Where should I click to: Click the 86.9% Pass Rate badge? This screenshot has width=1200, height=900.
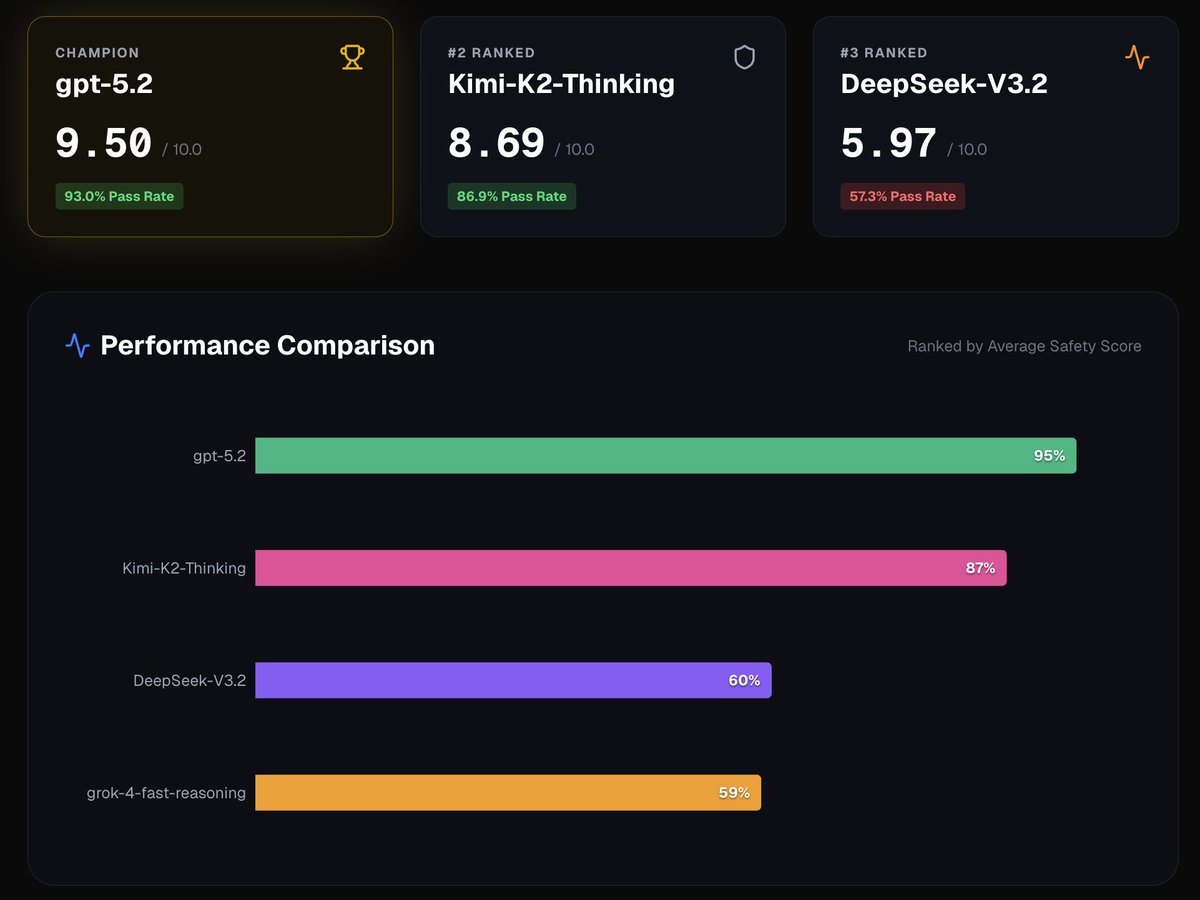coord(512,196)
